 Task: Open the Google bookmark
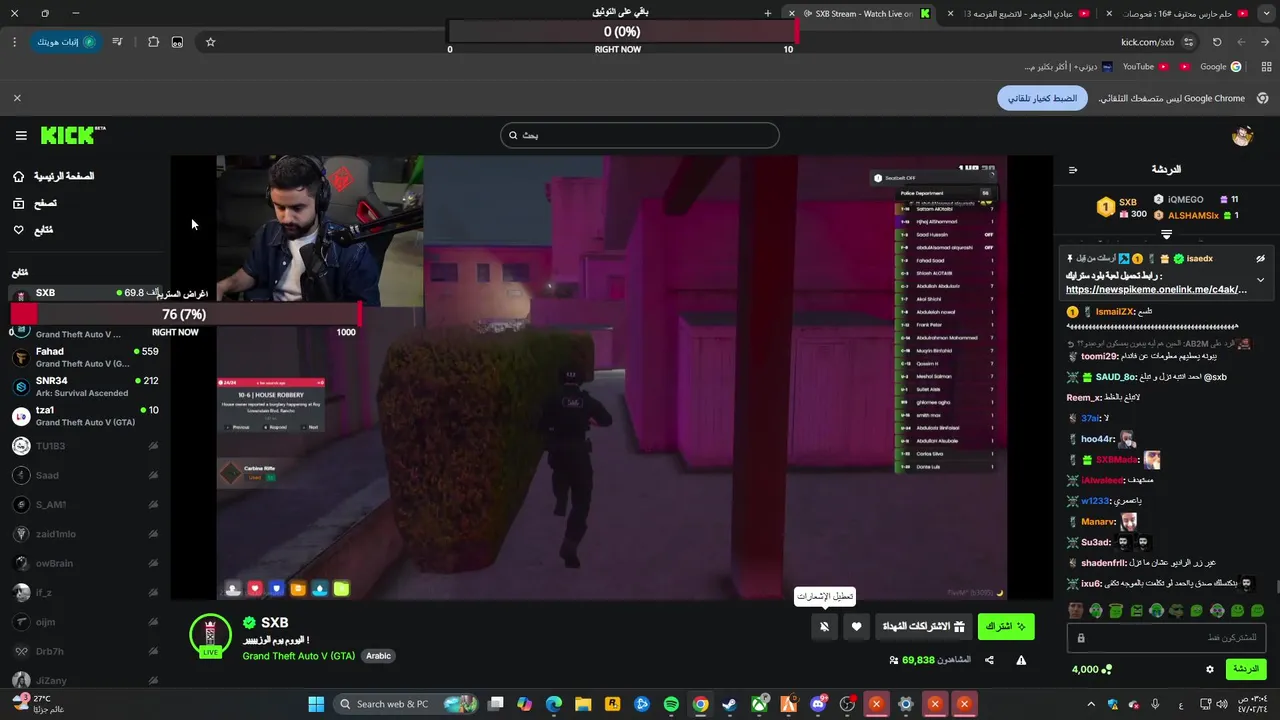(x=1220, y=67)
